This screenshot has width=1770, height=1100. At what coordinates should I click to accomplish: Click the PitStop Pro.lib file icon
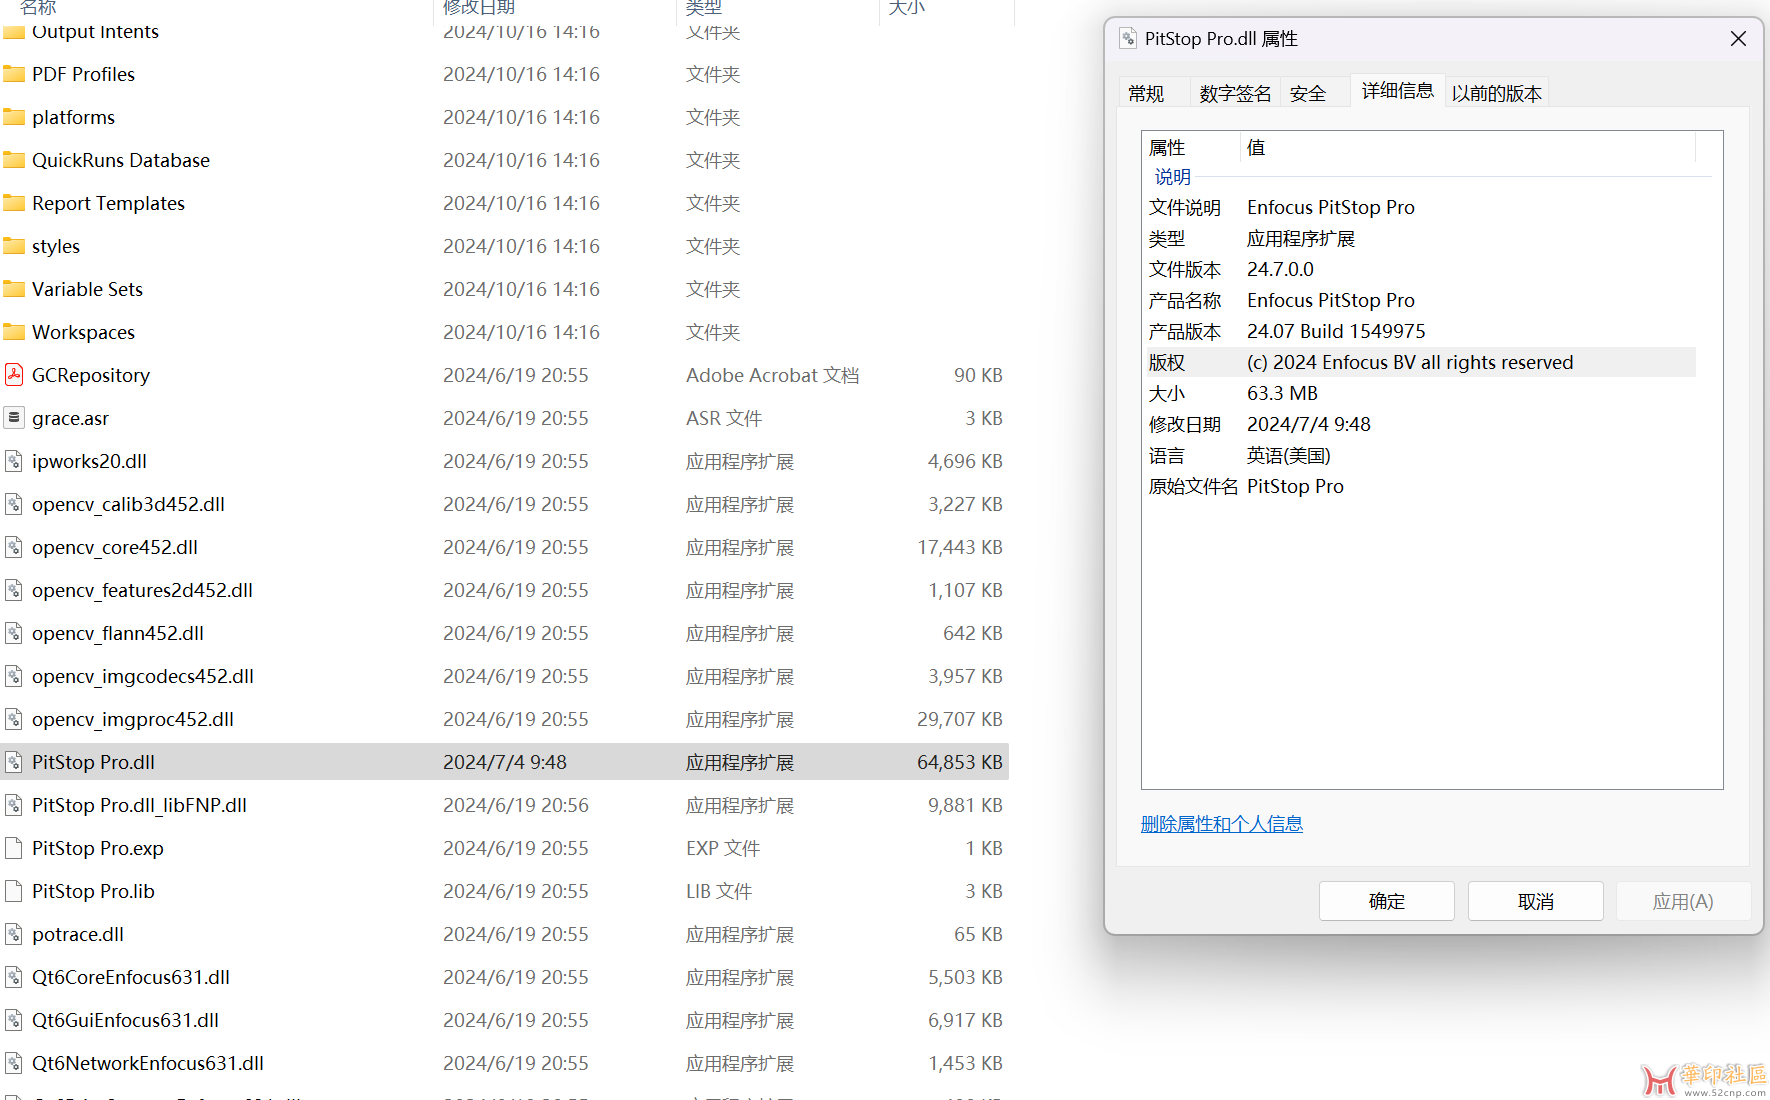coord(14,891)
